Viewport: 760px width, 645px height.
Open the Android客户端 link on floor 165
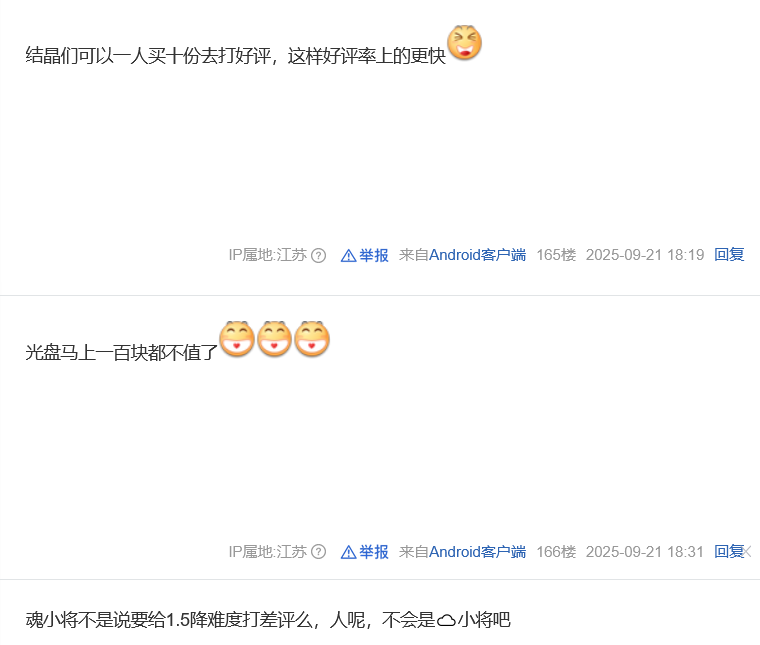(x=477, y=255)
